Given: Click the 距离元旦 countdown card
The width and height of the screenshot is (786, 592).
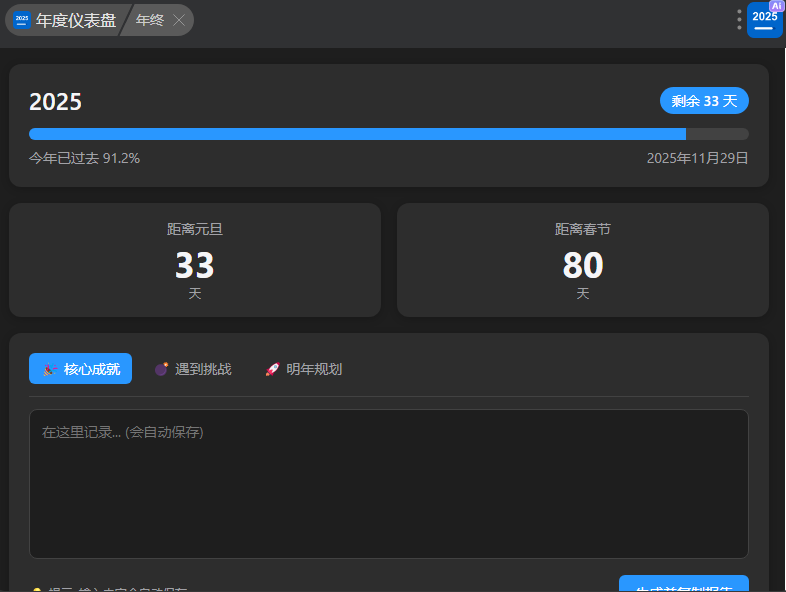Looking at the screenshot, I should click(195, 260).
